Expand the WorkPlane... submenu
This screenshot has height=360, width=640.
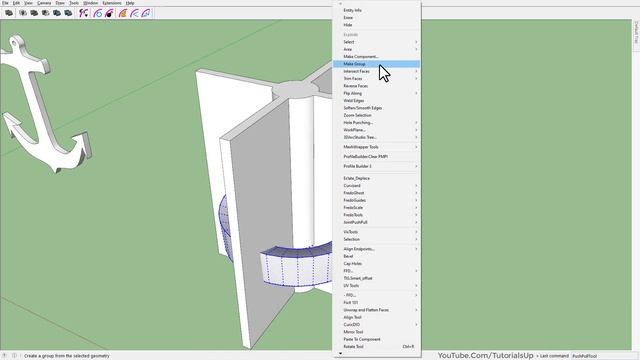pos(376,130)
